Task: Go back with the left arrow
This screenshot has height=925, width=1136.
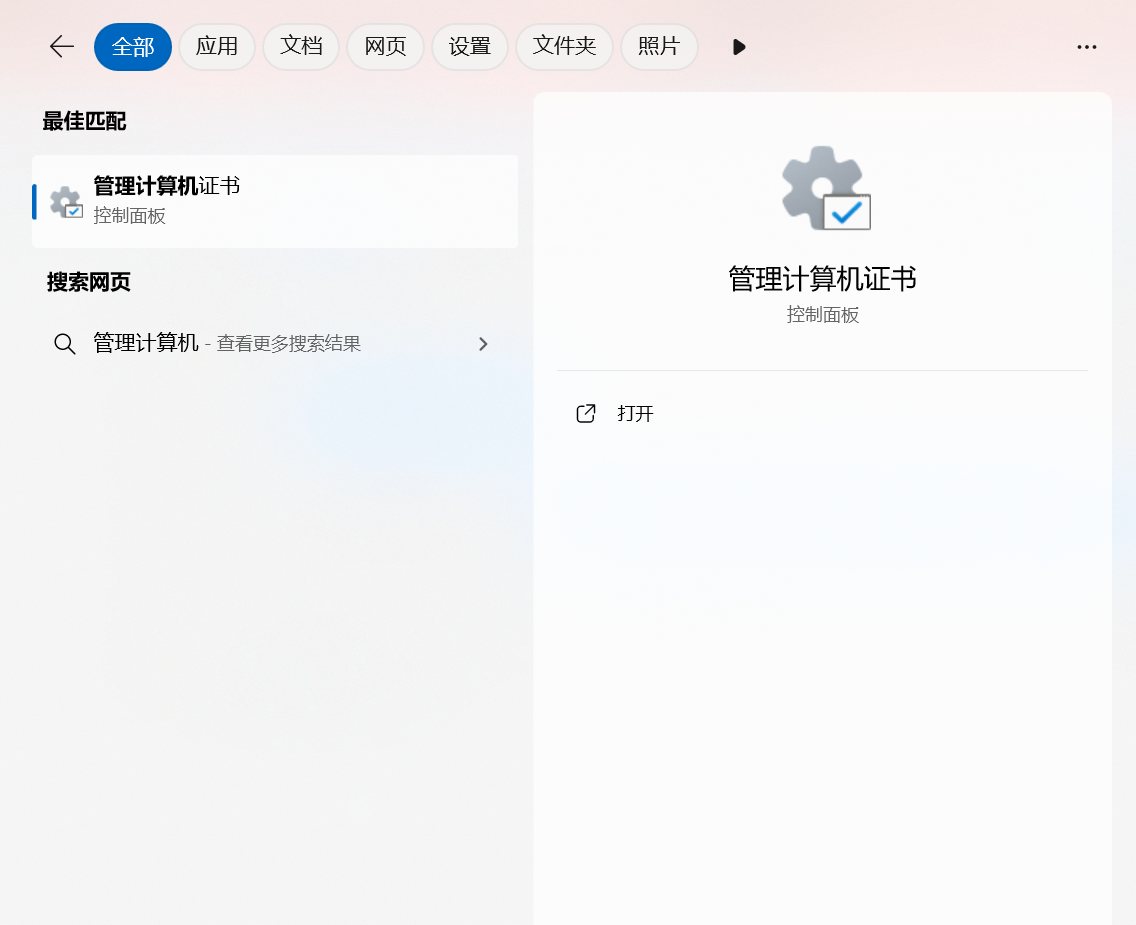Action: [x=62, y=47]
